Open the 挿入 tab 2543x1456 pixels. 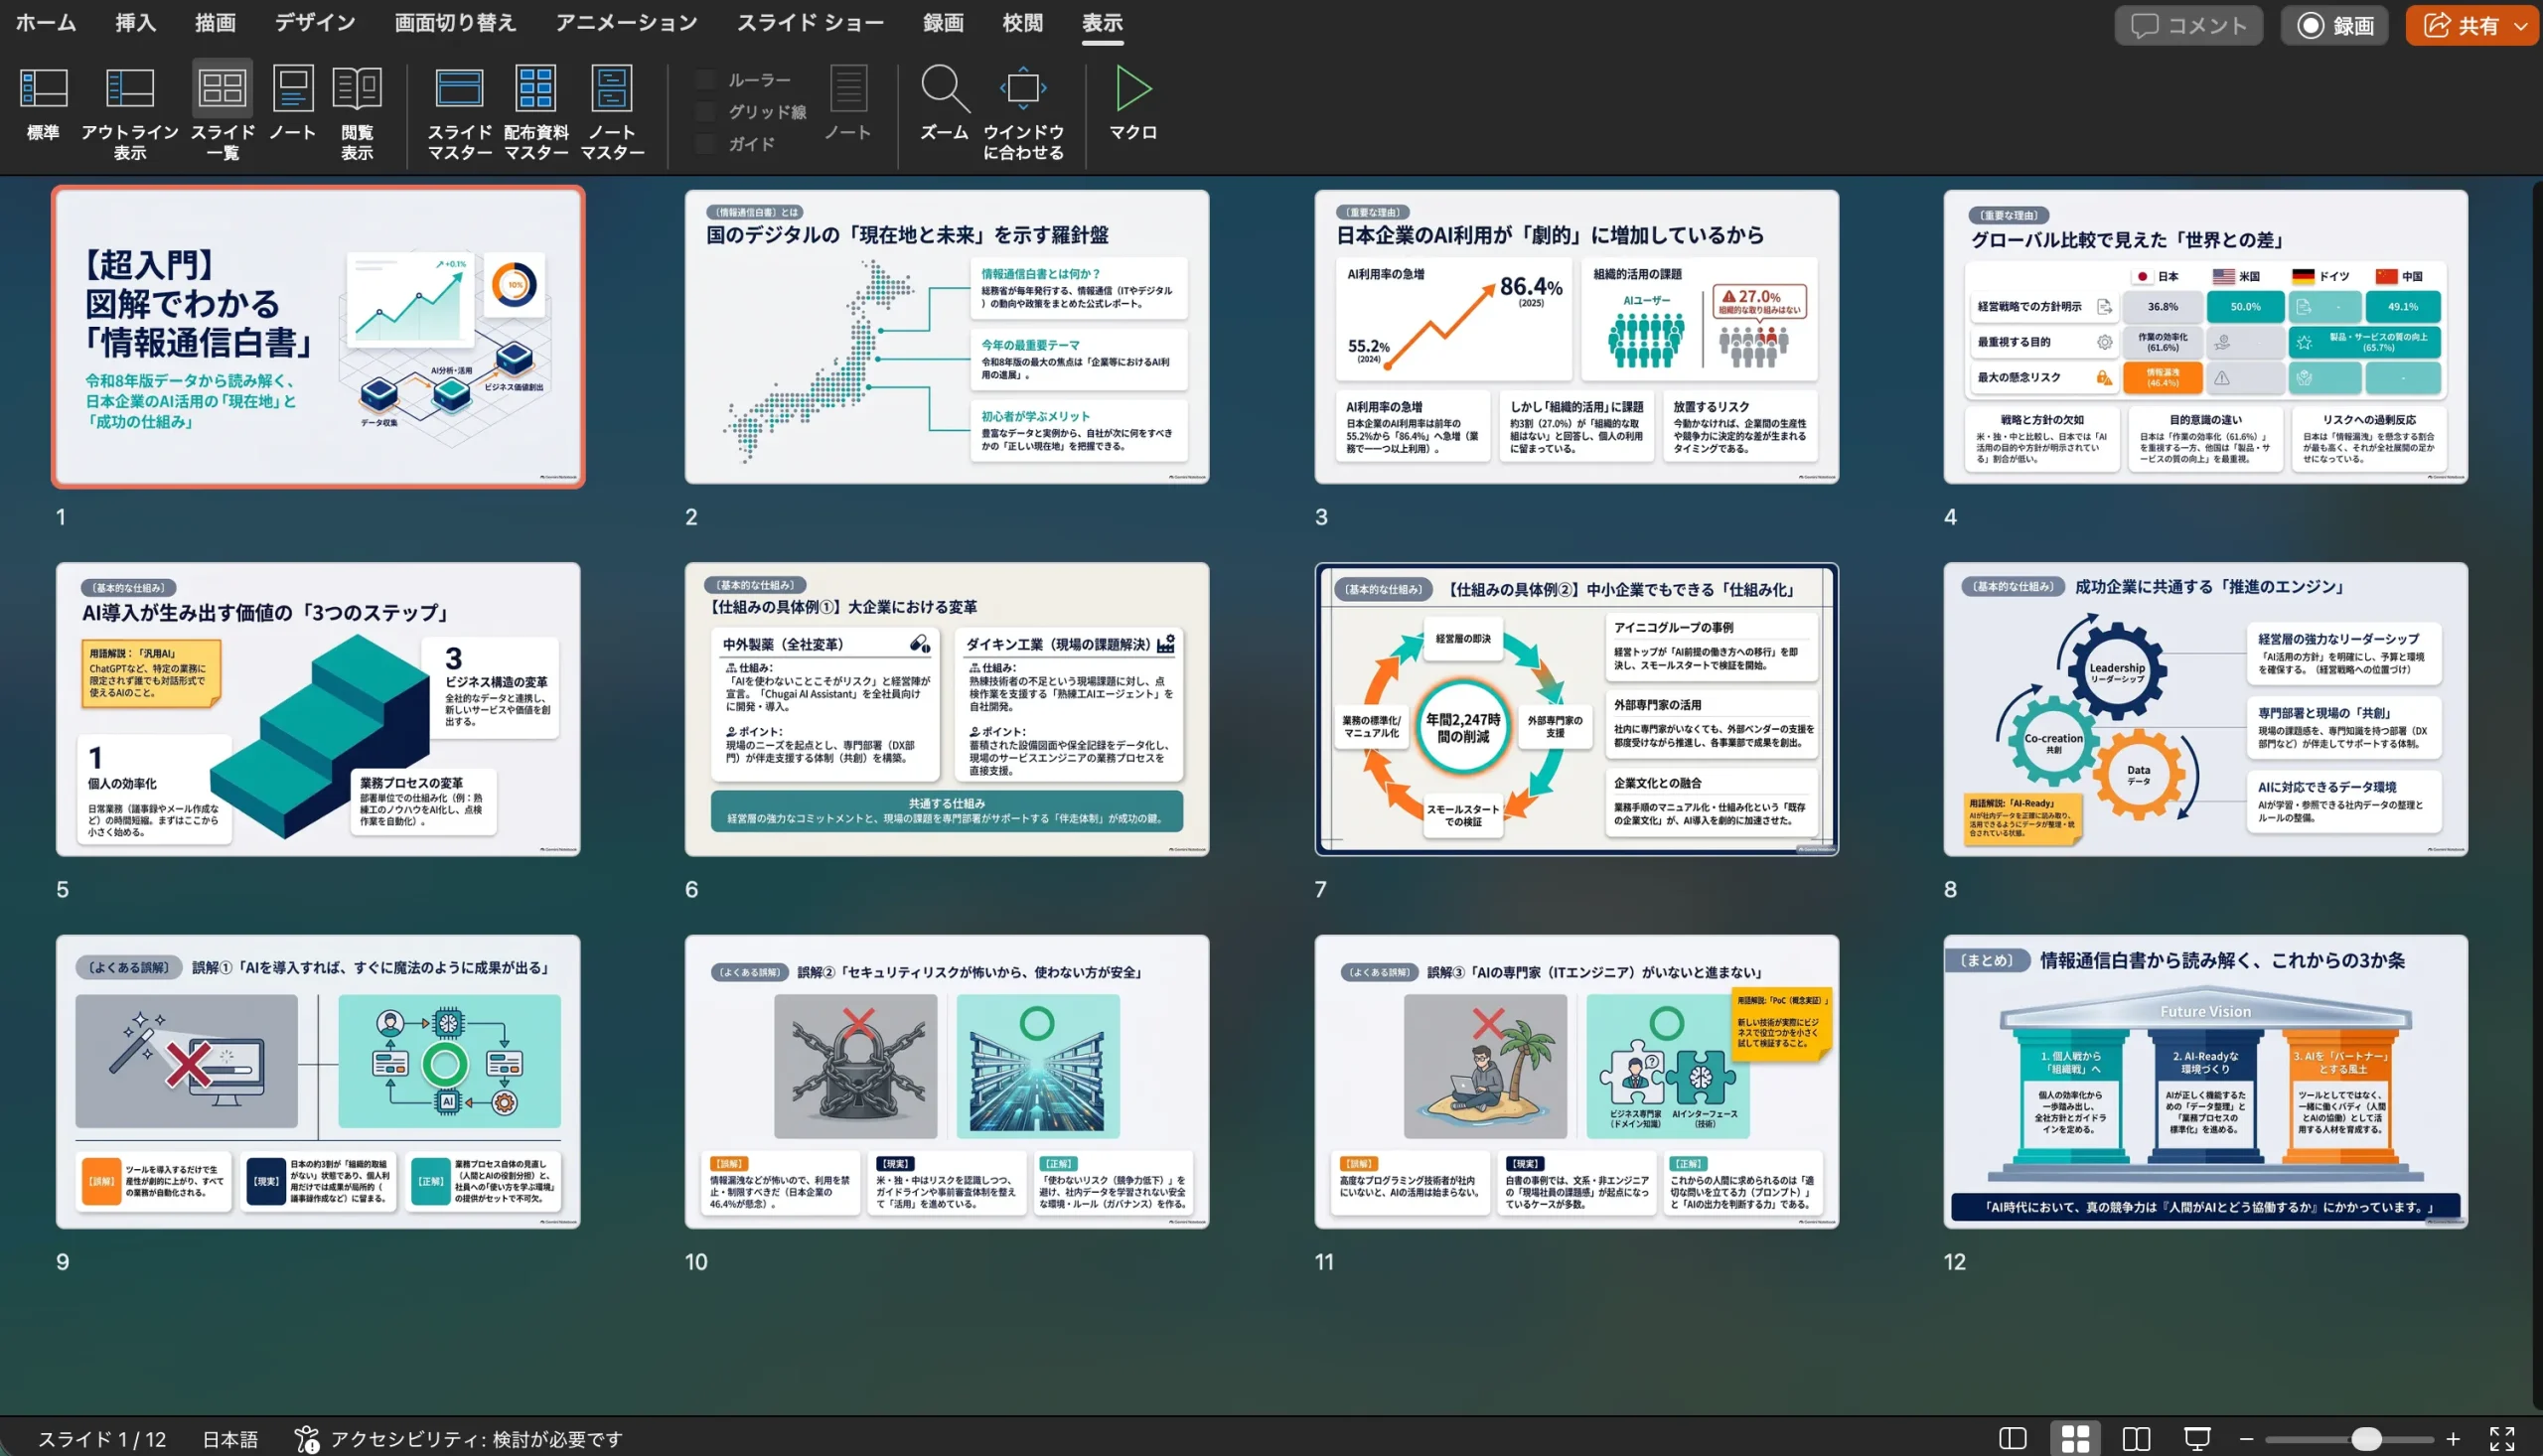(x=135, y=23)
